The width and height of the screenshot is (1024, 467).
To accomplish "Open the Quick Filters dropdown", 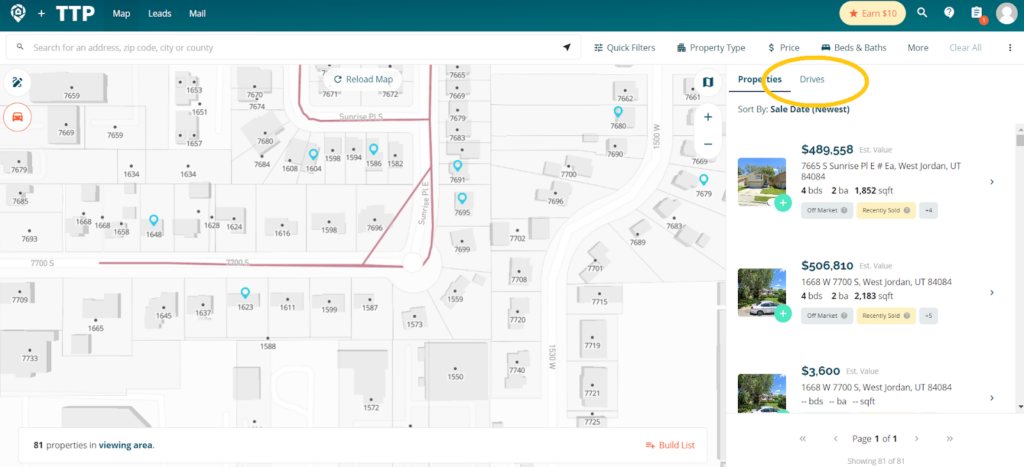I will (625, 47).
